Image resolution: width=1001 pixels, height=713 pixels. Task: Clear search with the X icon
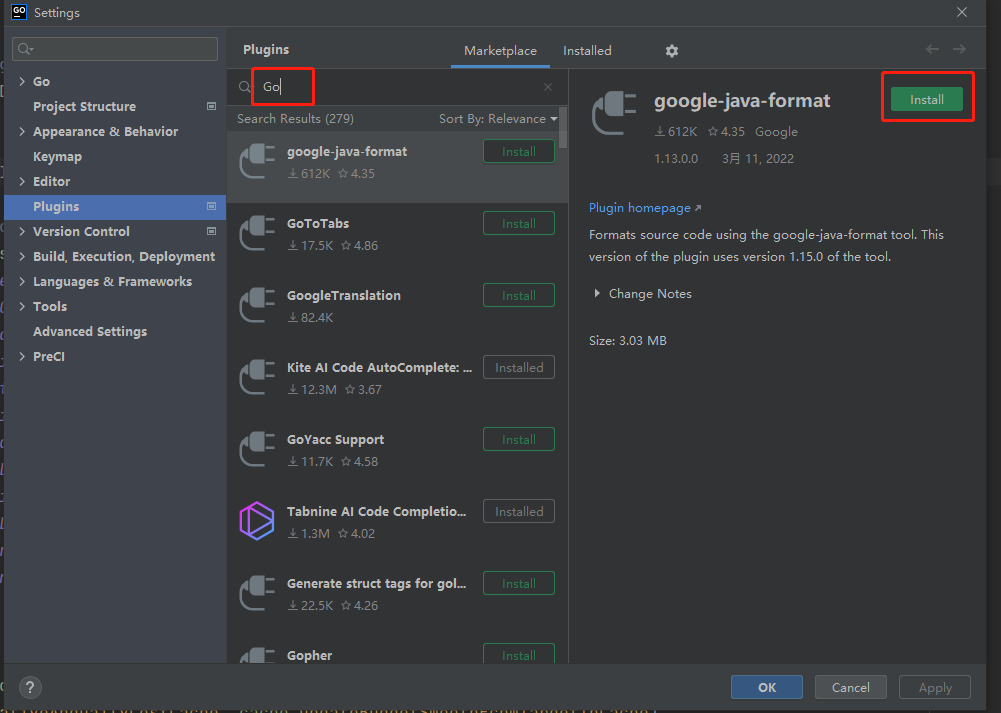[x=548, y=87]
